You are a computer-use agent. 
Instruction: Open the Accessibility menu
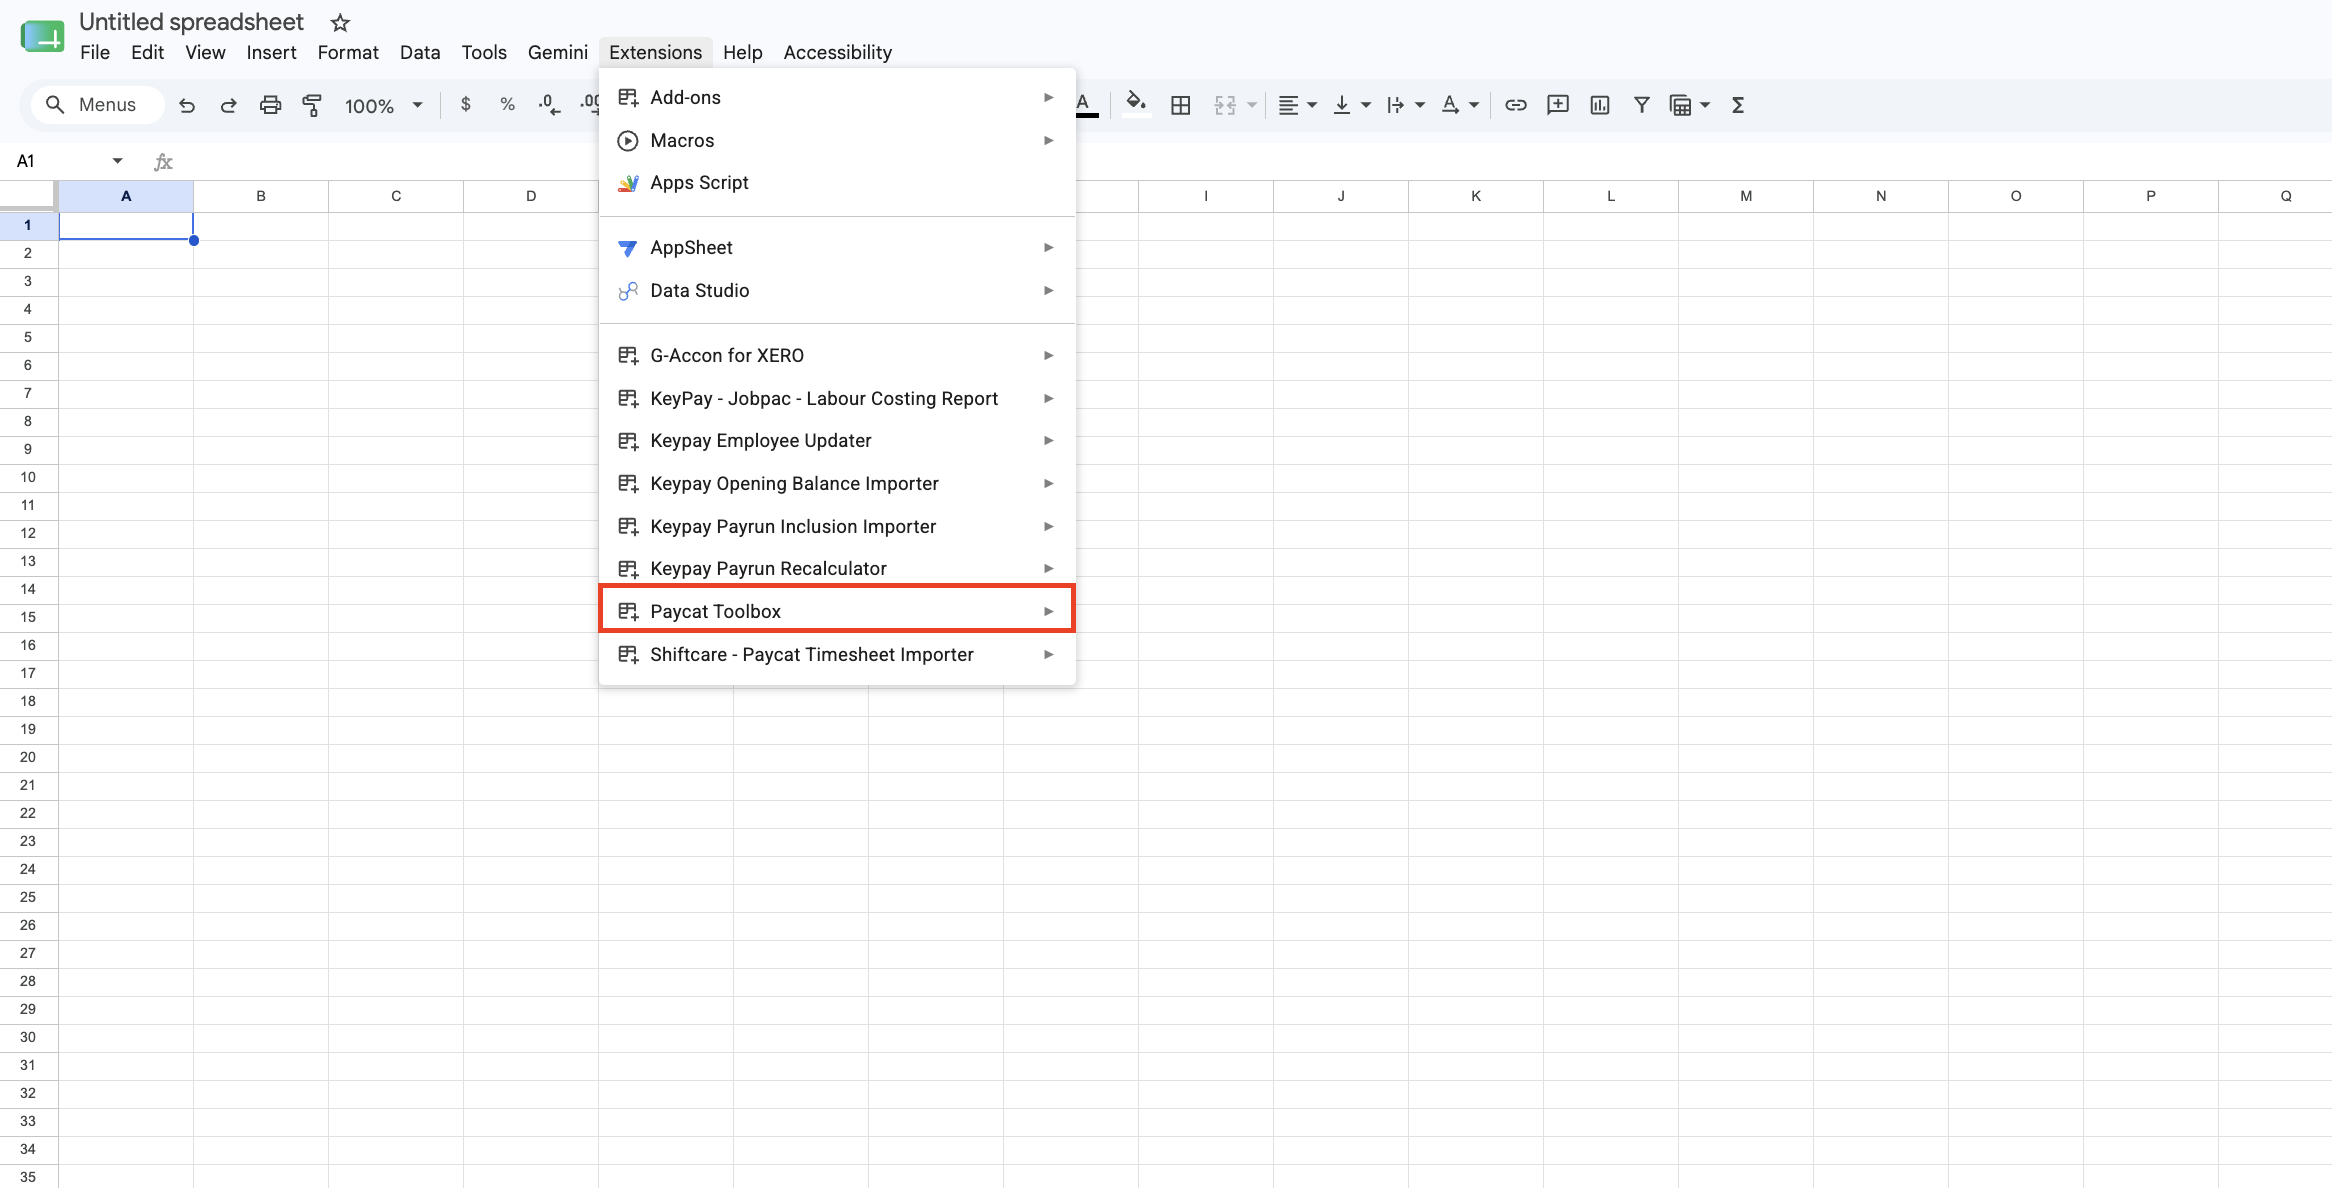click(x=838, y=52)
